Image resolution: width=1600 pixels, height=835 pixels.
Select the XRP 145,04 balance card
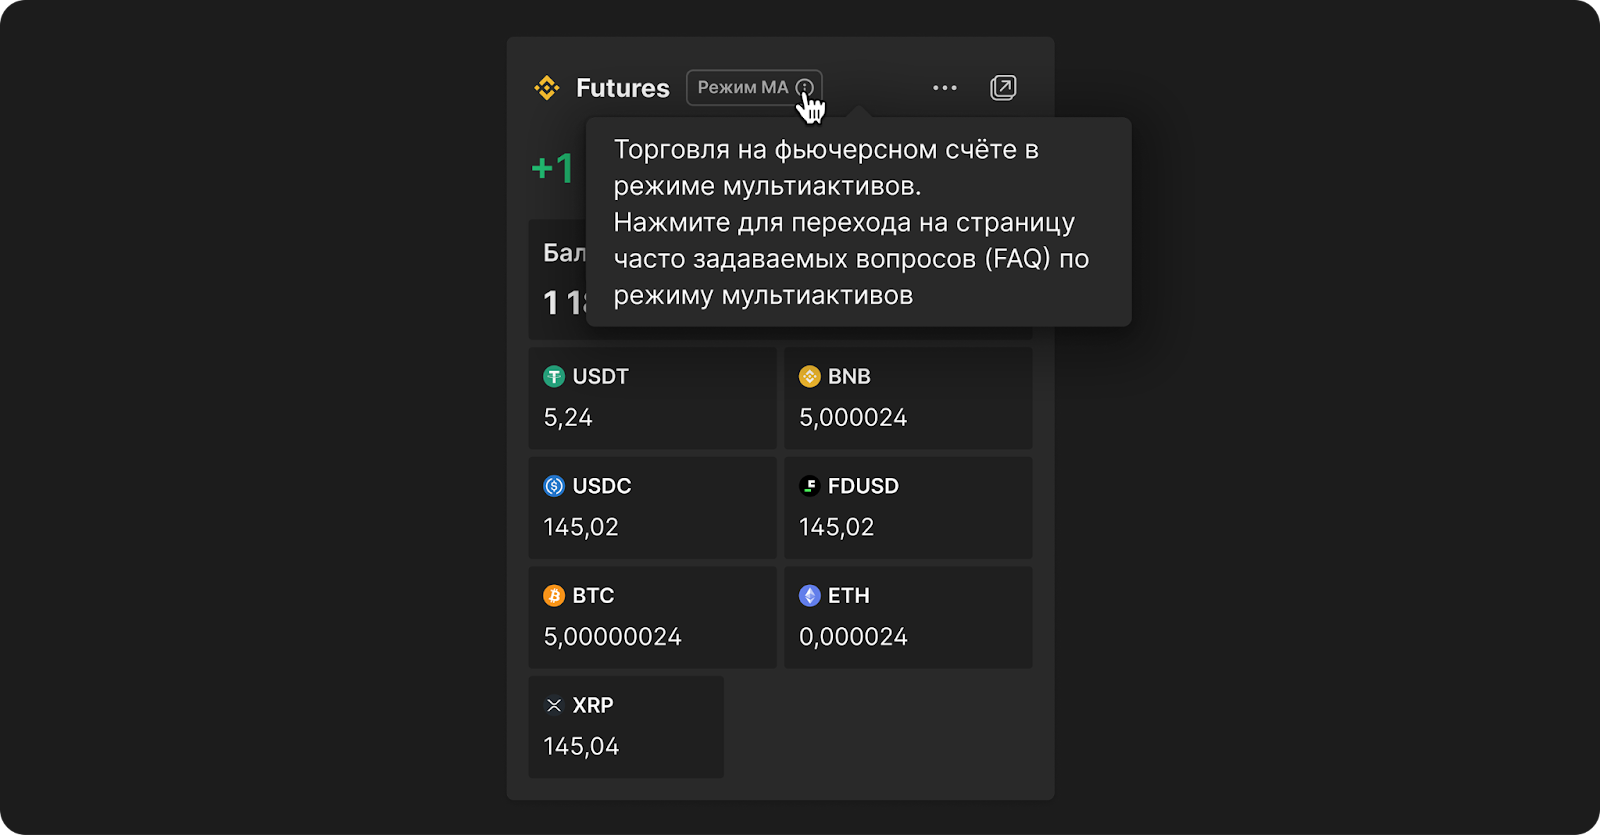point(626,727)
